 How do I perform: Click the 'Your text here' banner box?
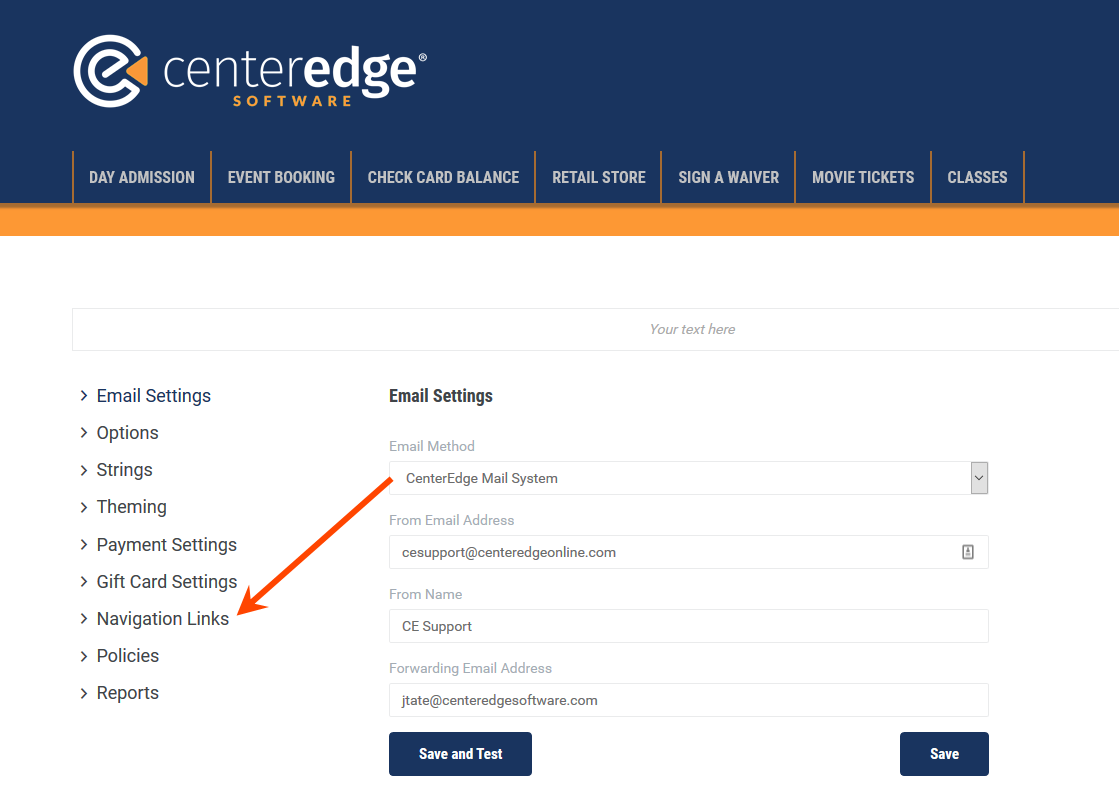pos(596,329)
